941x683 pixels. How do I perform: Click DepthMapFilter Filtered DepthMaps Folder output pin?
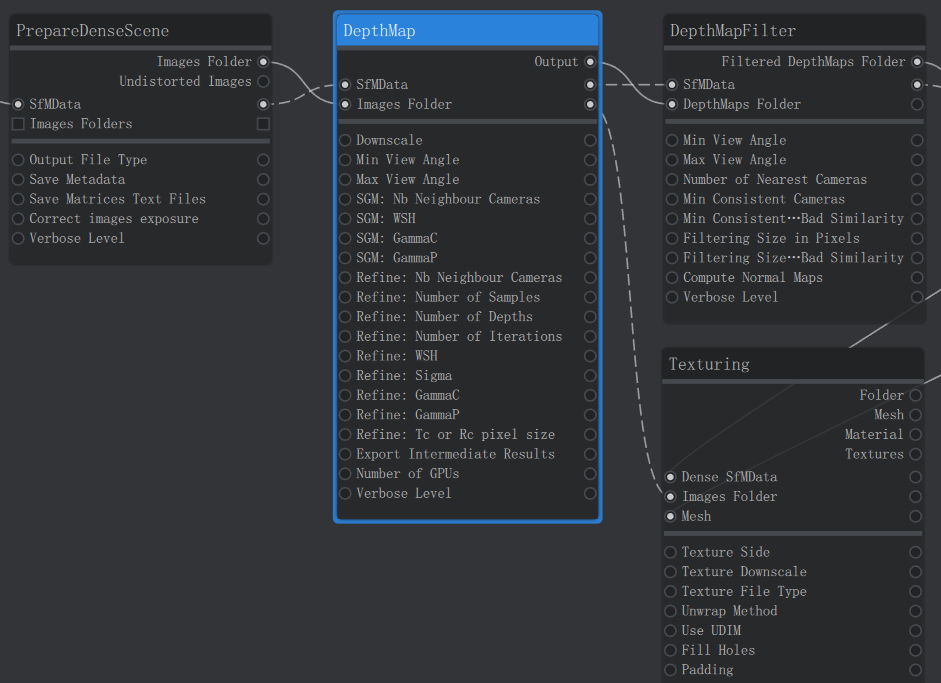tap(917, 62)
